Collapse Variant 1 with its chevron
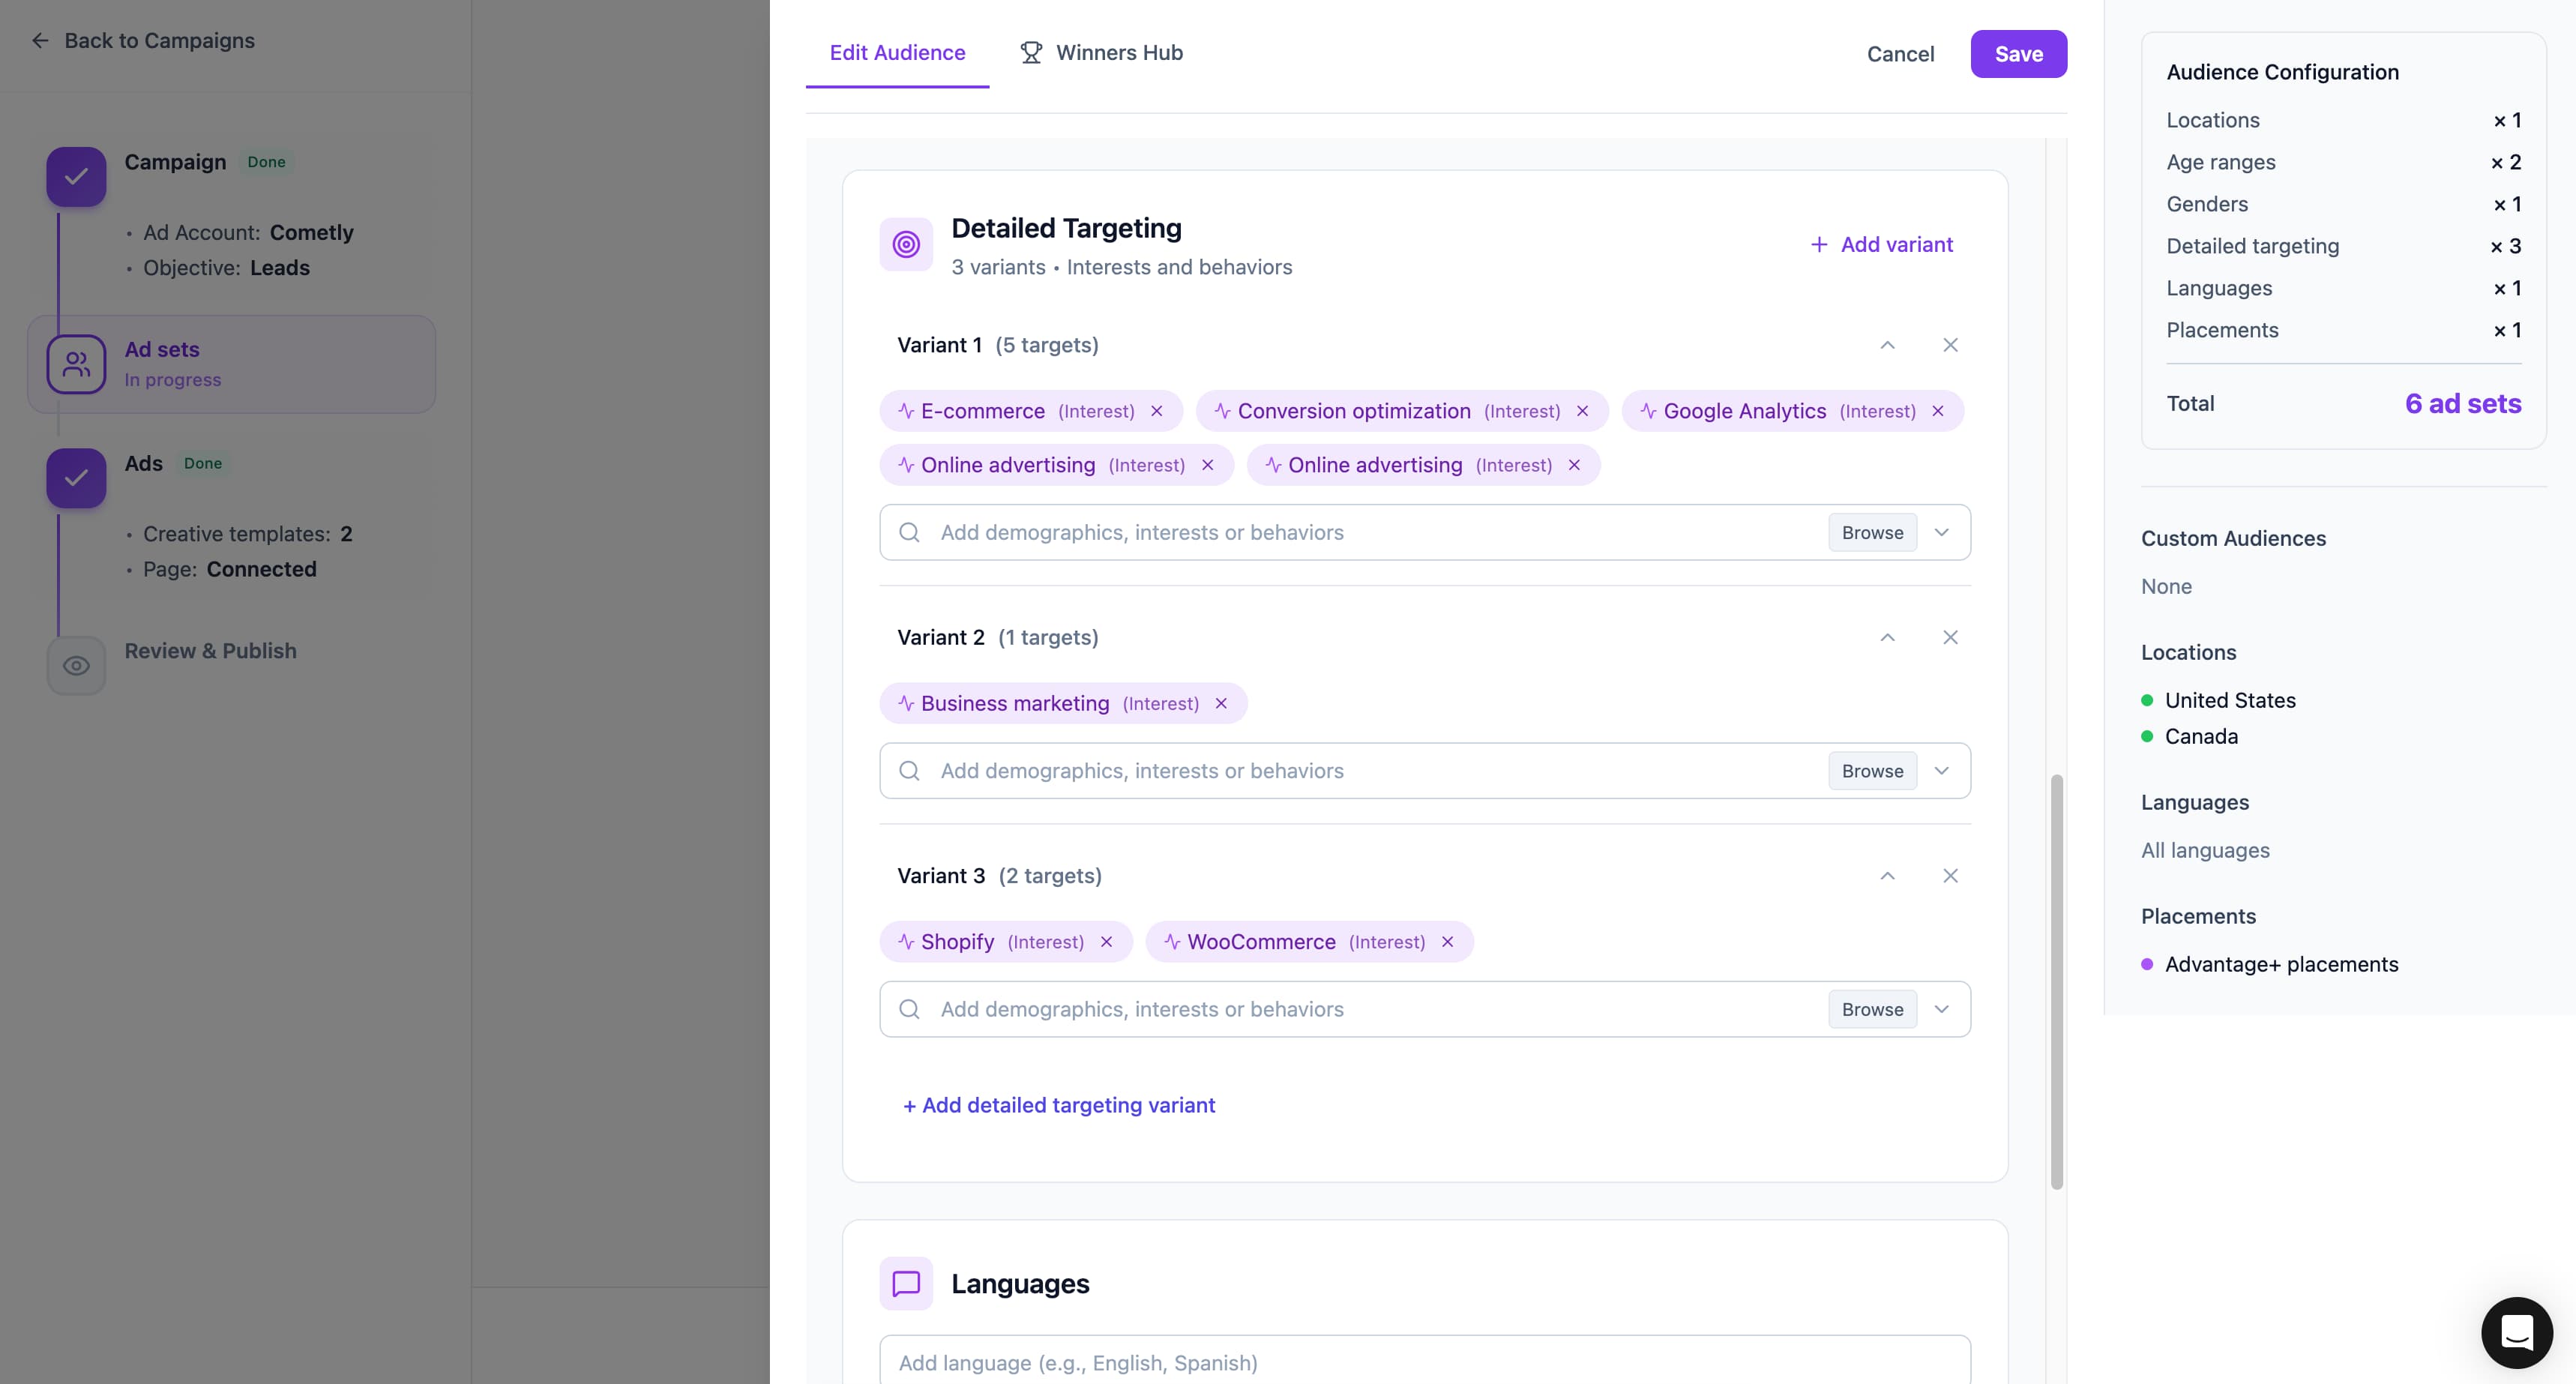The height and width of the screenshot is (1384, 2576). click(1887, 345)
